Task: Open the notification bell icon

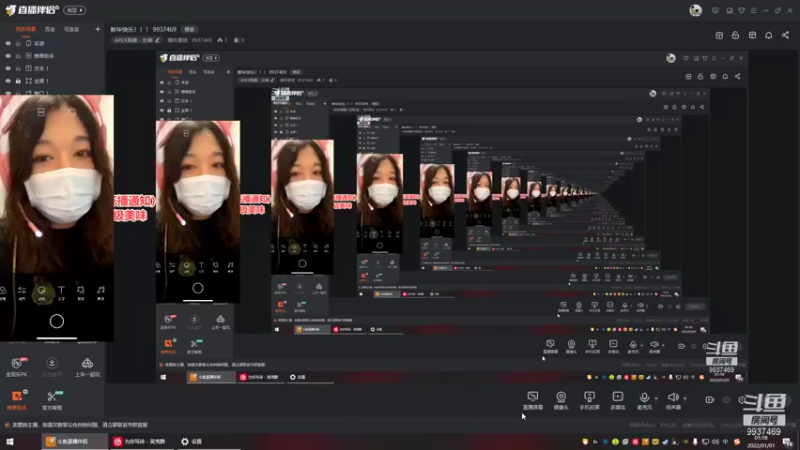Action: pyautogui.click(x=768, y=35)
